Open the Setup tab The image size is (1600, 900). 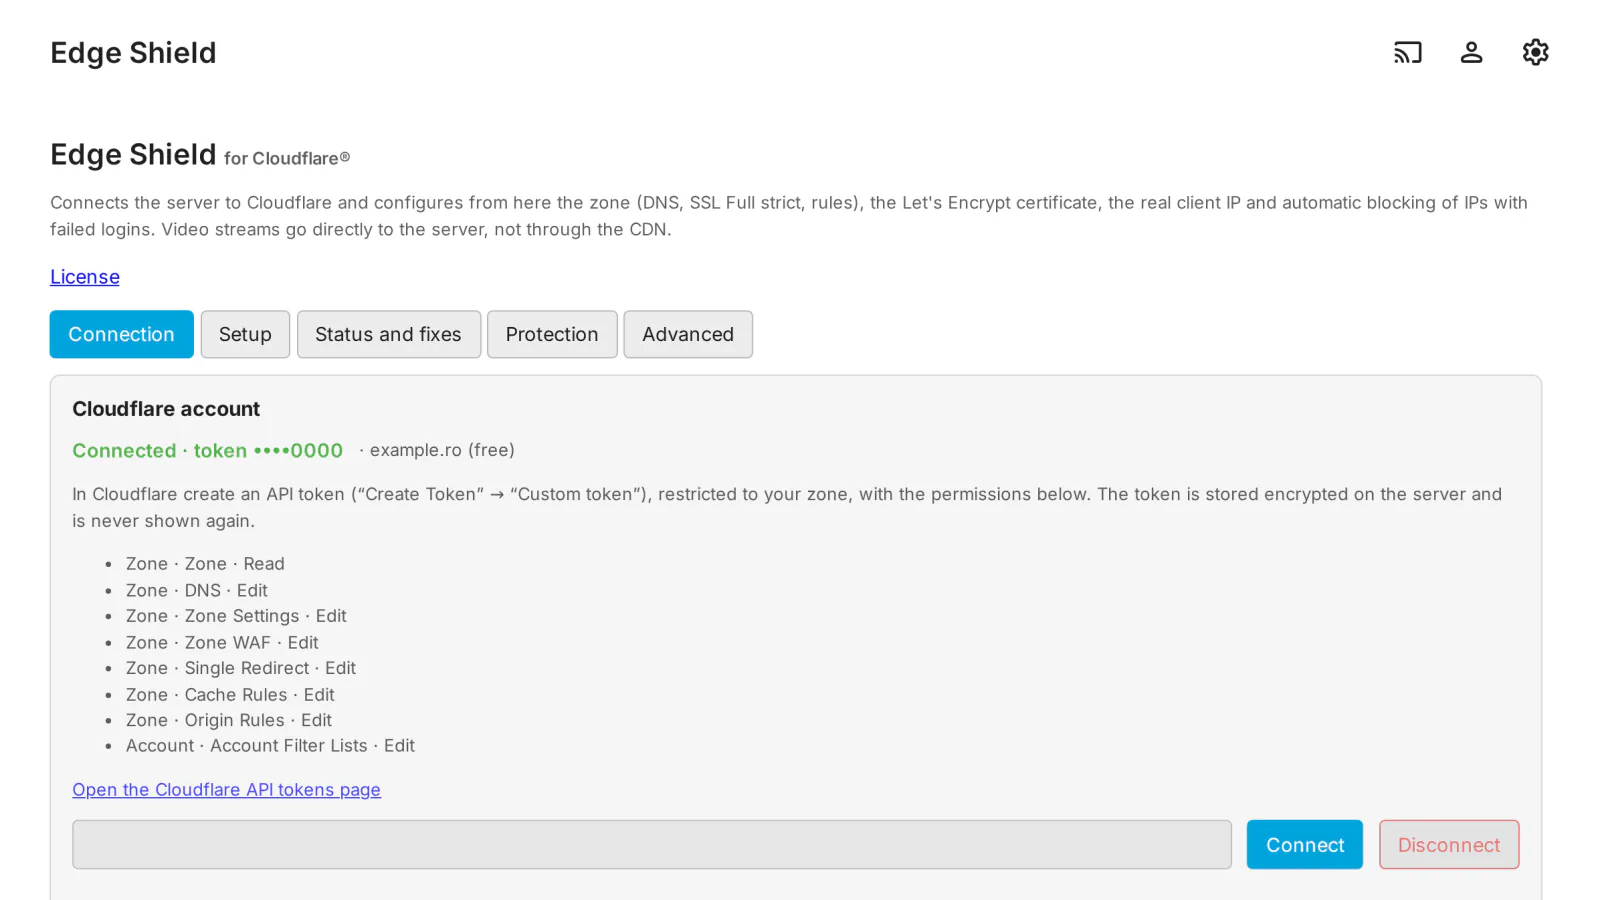click(245, 334)
